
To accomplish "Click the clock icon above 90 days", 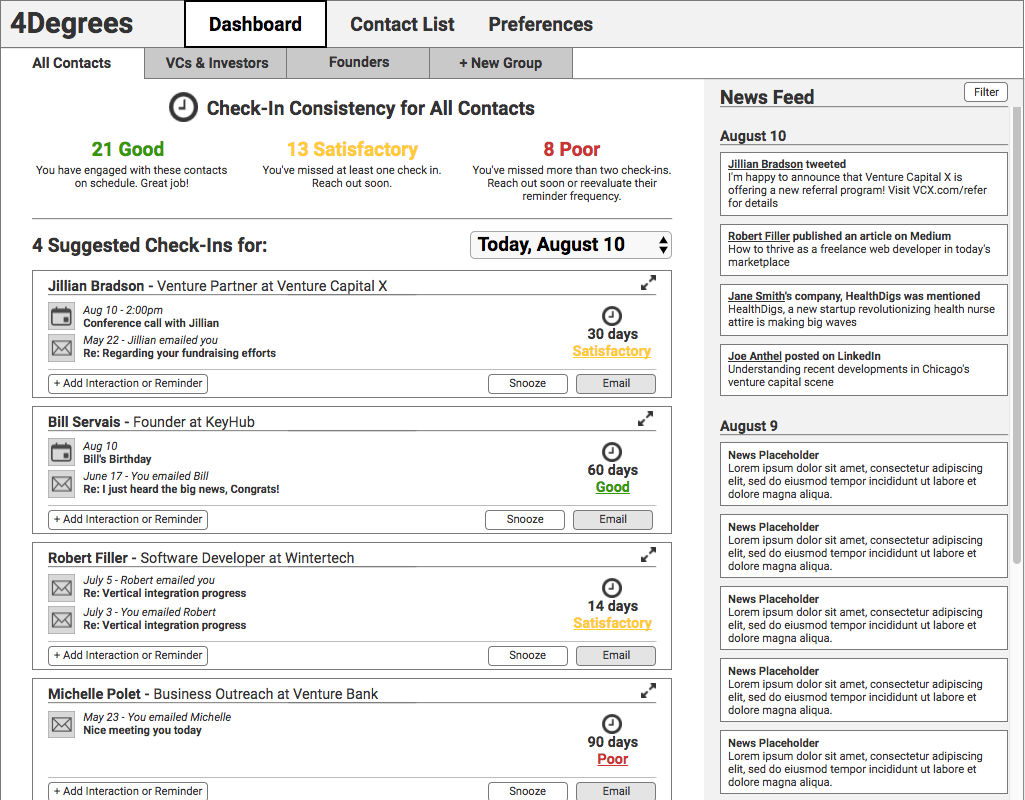I will point(612,724).
